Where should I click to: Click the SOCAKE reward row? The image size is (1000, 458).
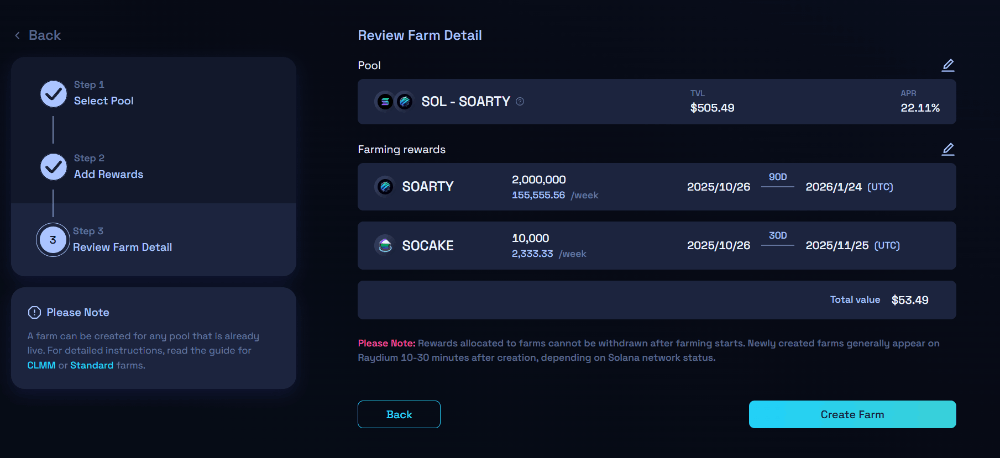(x=656, y=245)
